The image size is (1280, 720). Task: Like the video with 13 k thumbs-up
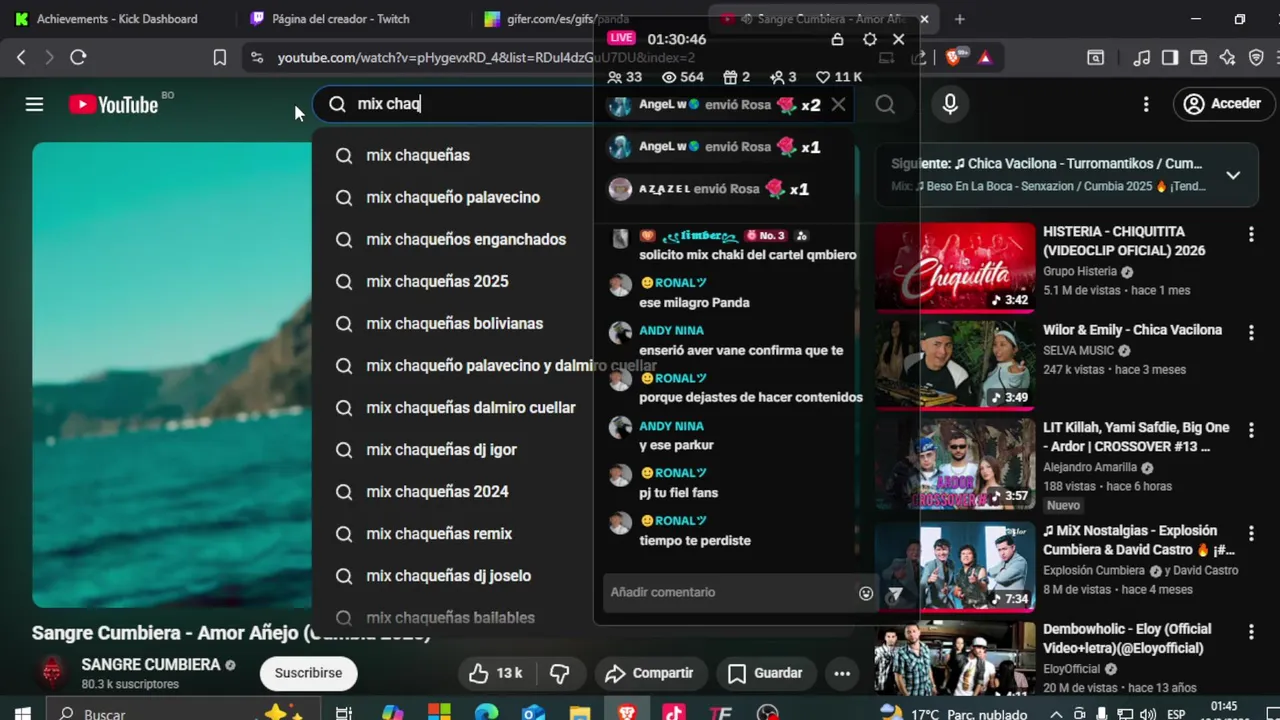point(496,673)
